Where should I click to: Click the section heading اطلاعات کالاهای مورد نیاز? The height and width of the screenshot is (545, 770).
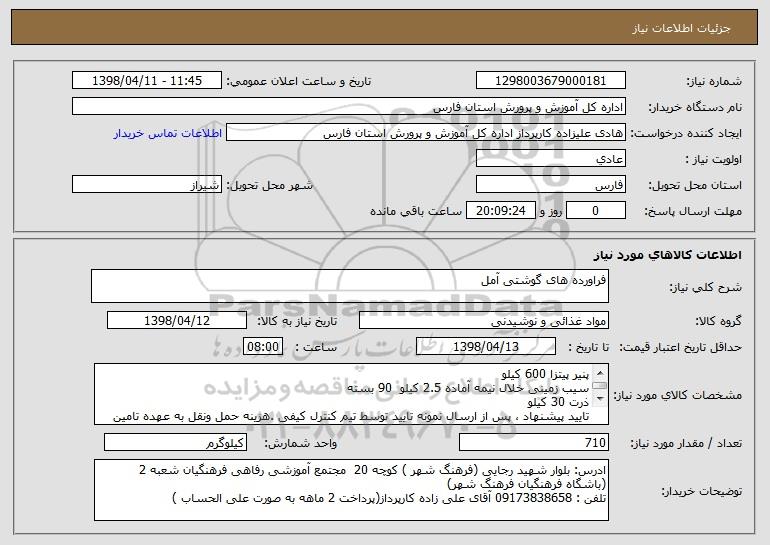(667, 255)
